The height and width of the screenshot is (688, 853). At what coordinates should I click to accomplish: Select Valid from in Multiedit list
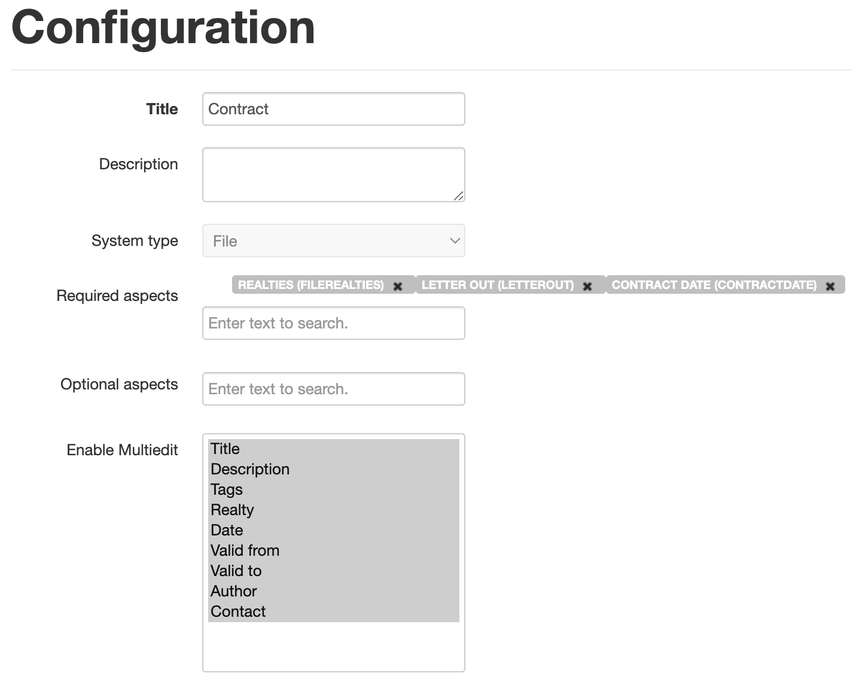click(245, 550)
